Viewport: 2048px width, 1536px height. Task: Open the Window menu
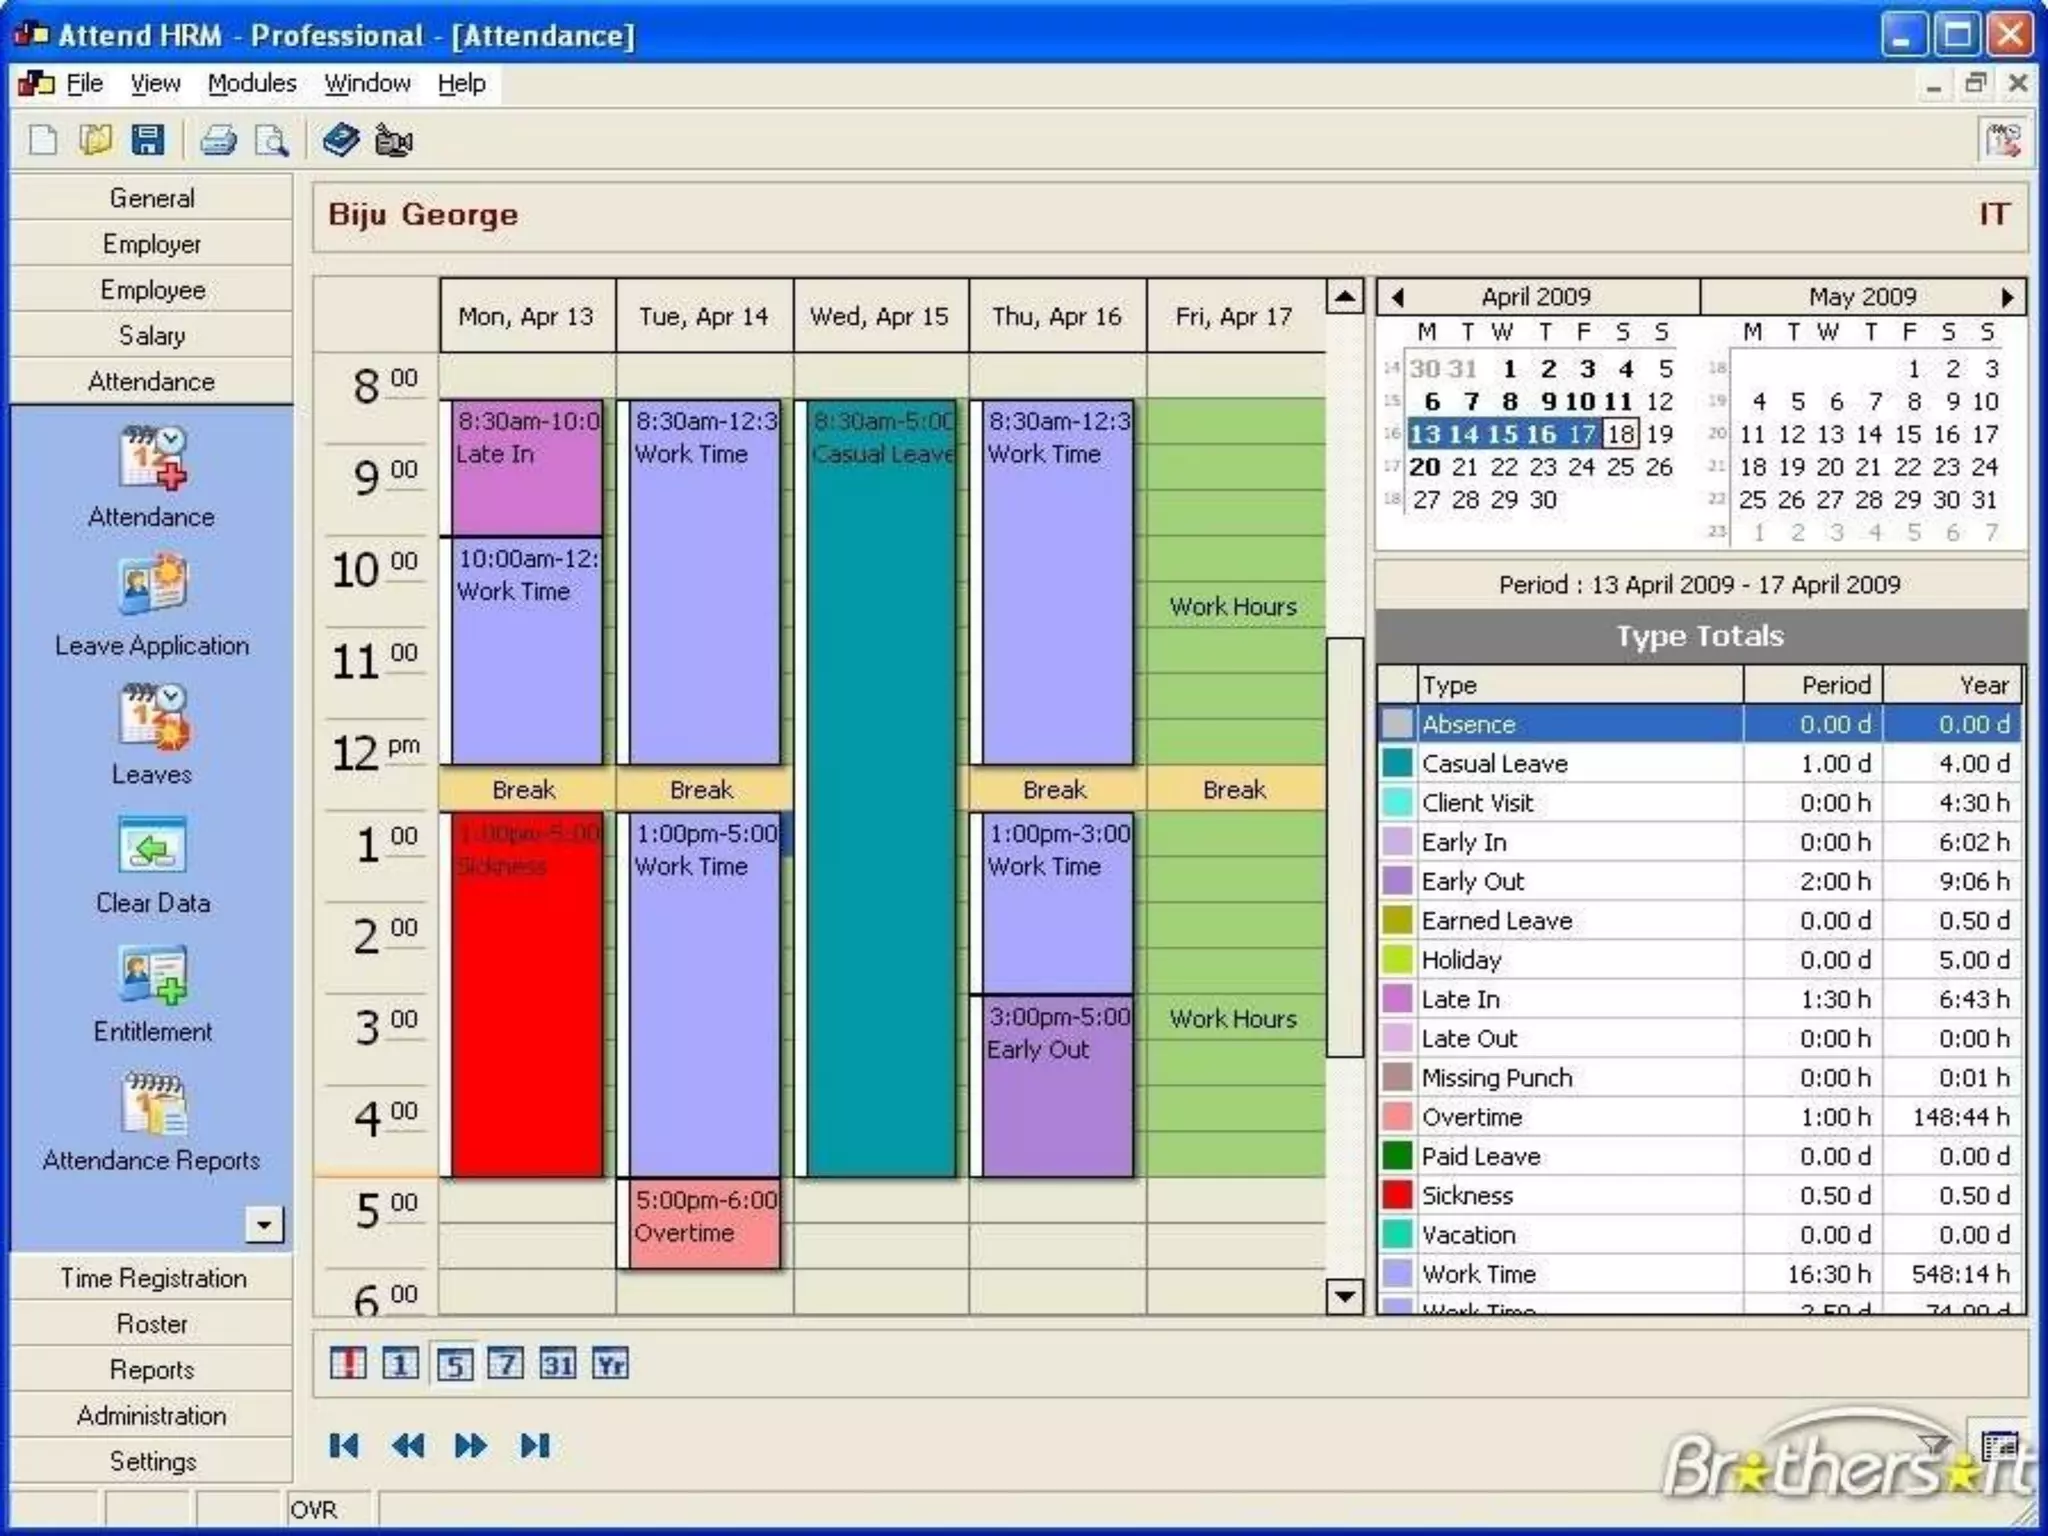[367, 84]
